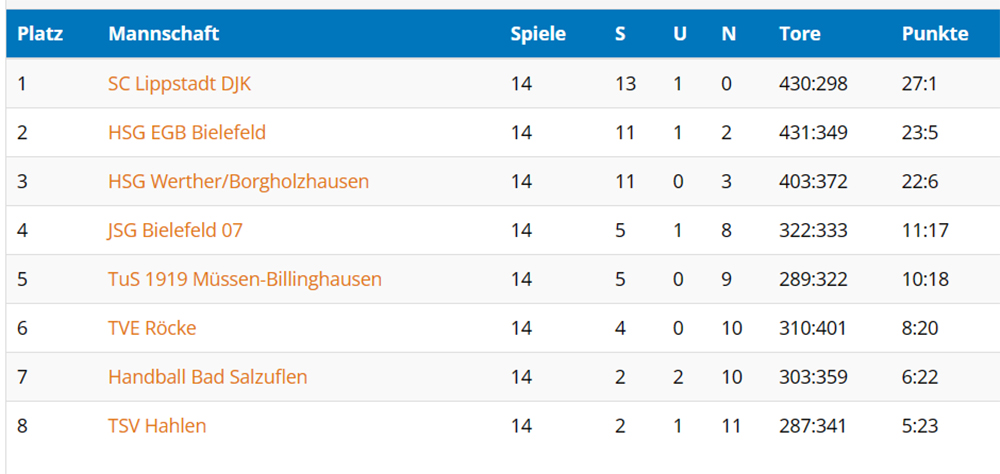The width and height of the screenshot is (1000, 474).
Task: Click the Tore column header
Action: [800, 34]
